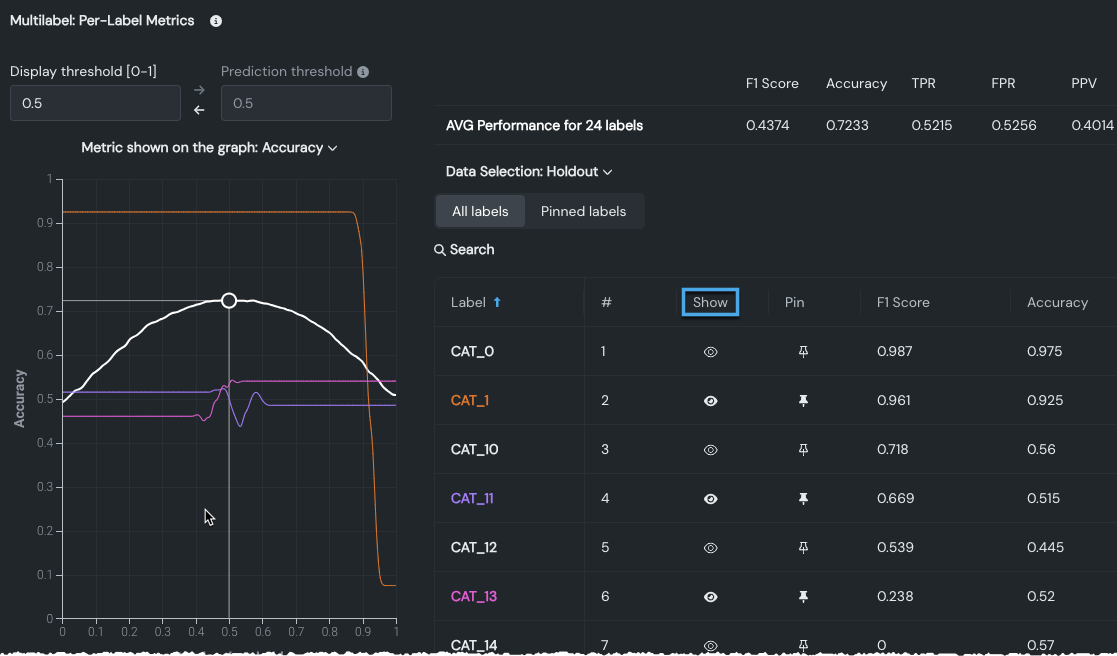Hide CAT_1 from the graph

pyautogui.click(x=710, y=401)
